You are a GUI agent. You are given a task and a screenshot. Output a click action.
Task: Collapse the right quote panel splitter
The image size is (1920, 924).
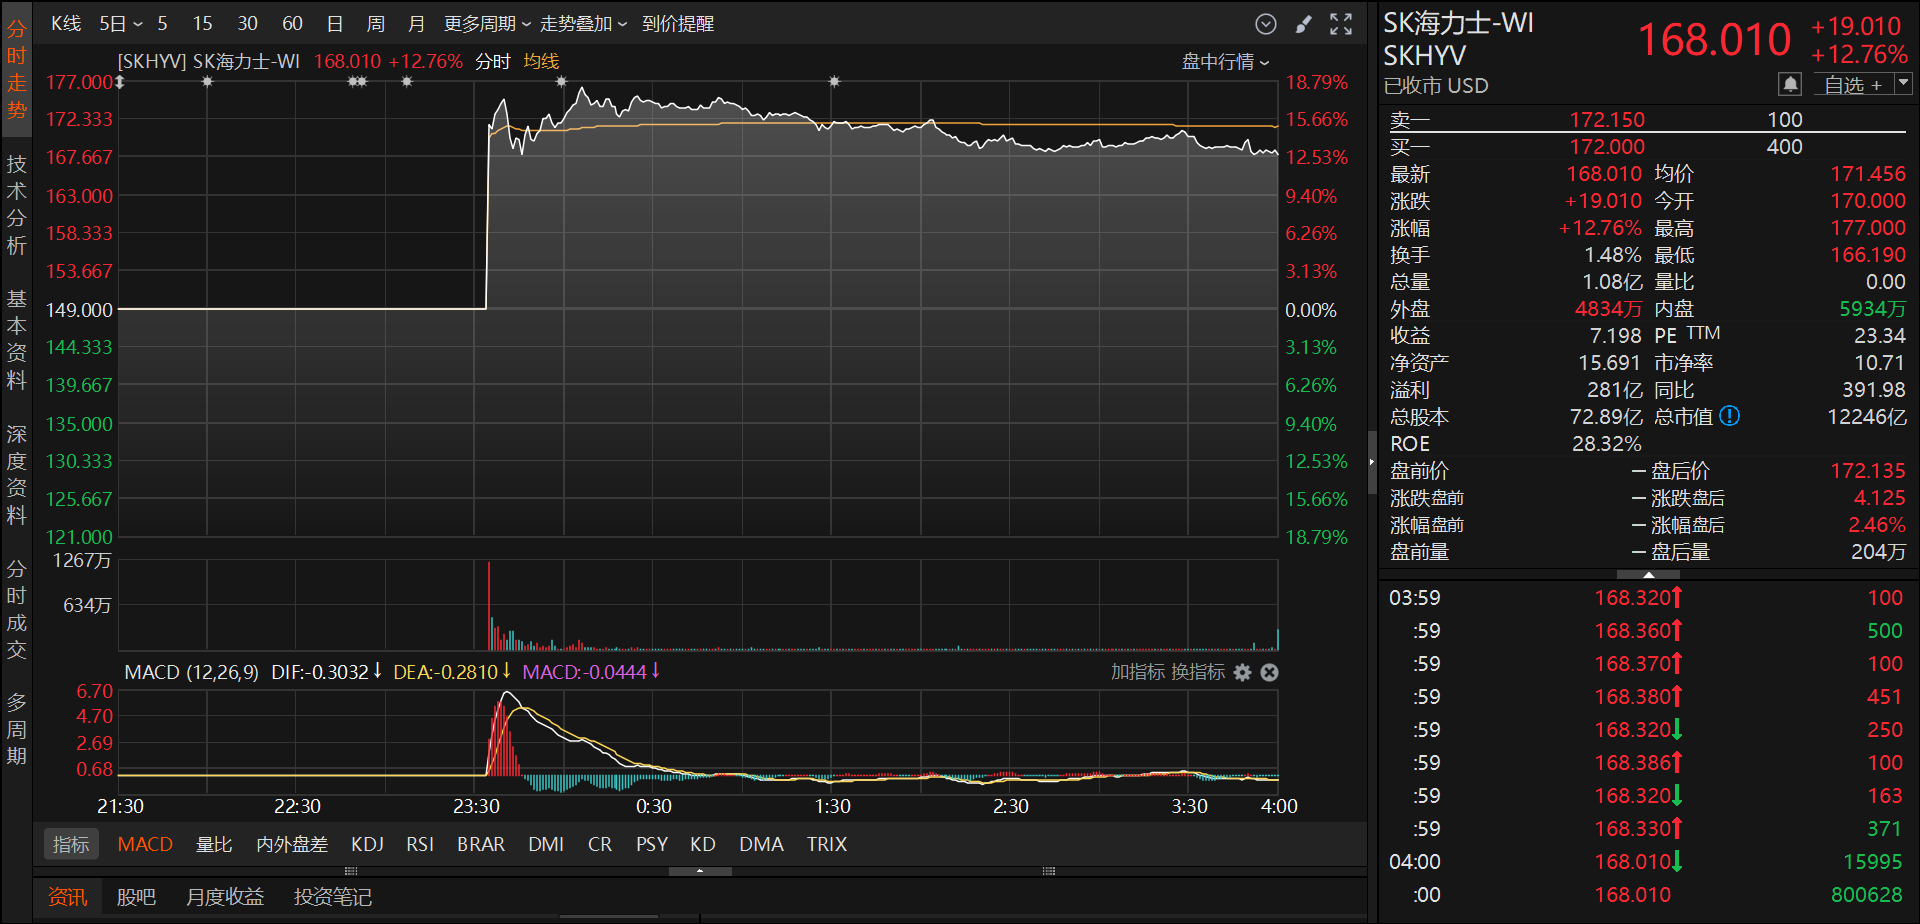1372,462
